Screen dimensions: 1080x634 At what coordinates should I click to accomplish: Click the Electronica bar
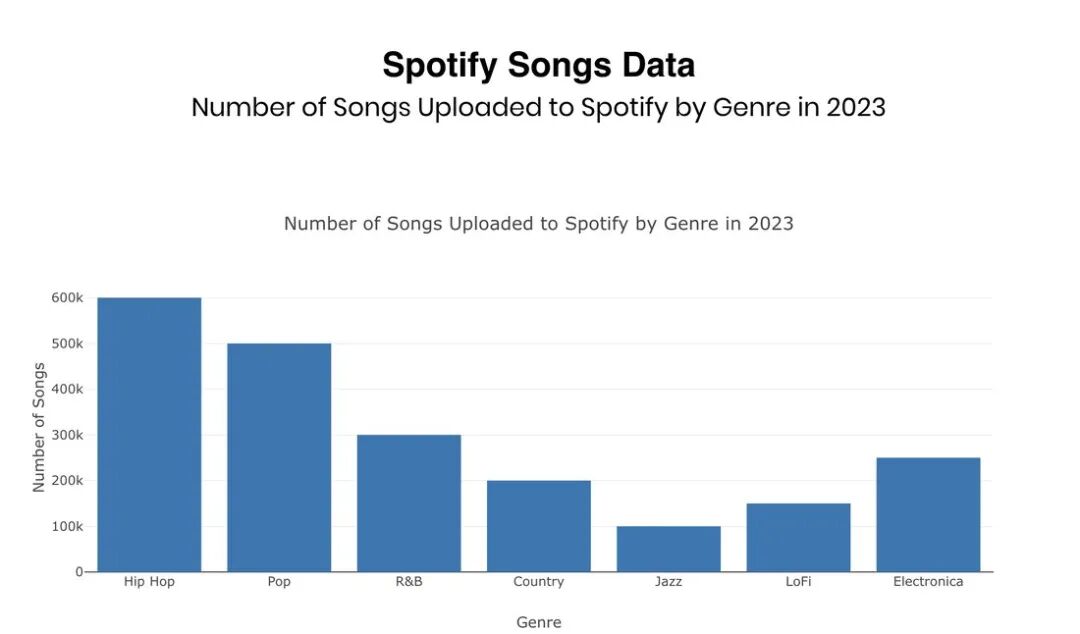click(928, 514)
